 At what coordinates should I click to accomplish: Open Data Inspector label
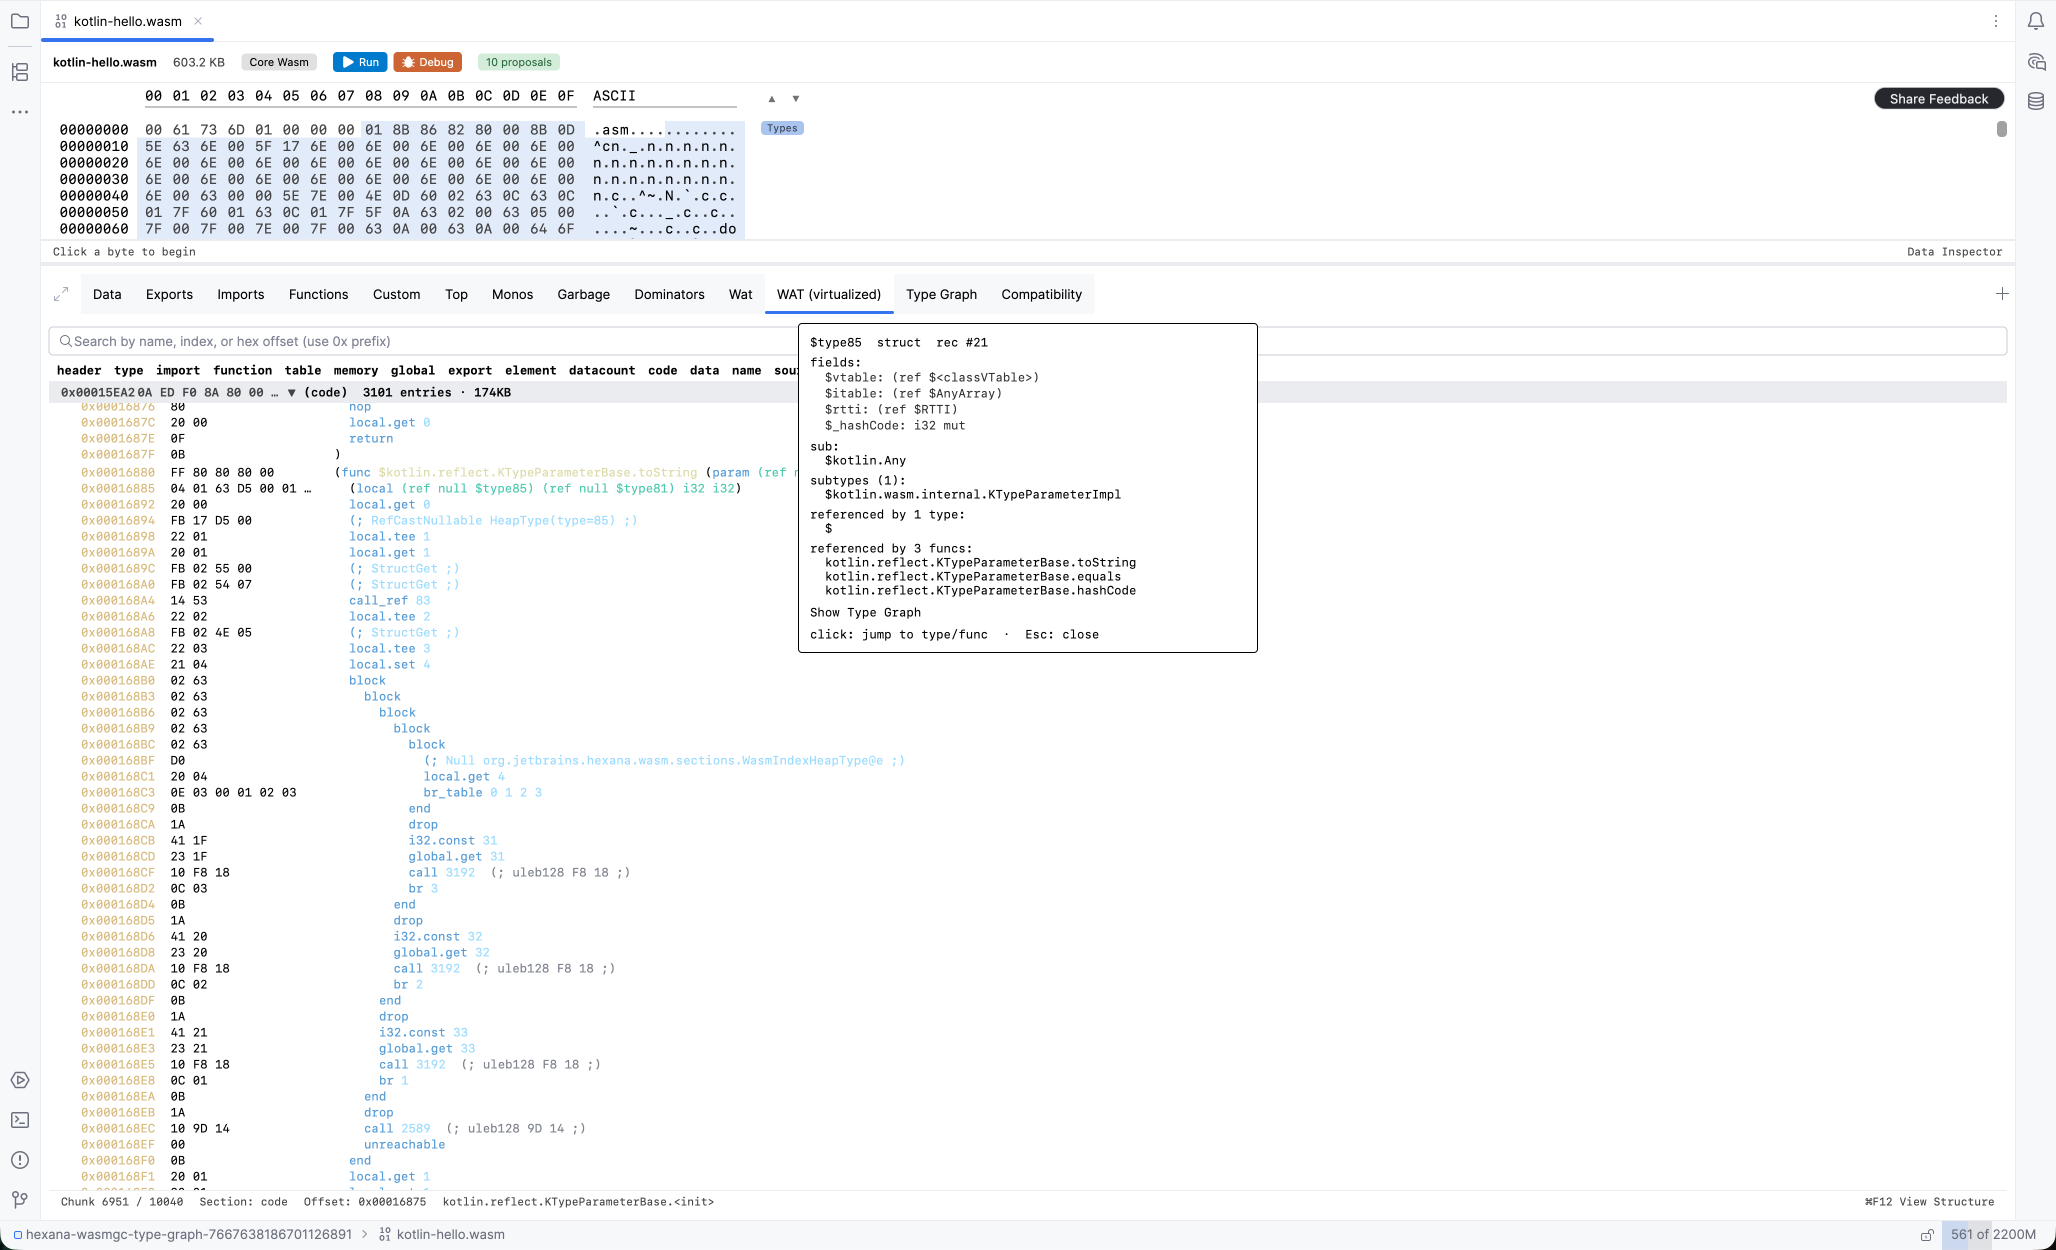(x=1954, y=252)
